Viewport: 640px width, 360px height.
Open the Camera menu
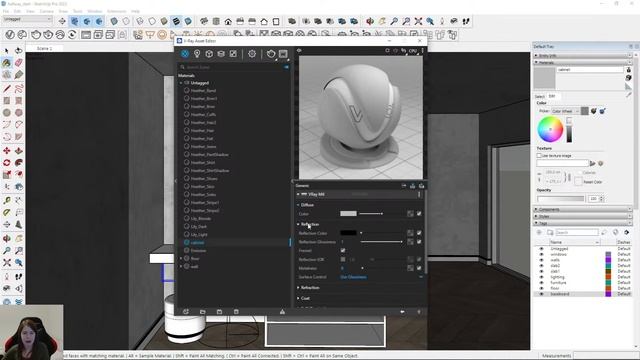[x=47, y=11]
